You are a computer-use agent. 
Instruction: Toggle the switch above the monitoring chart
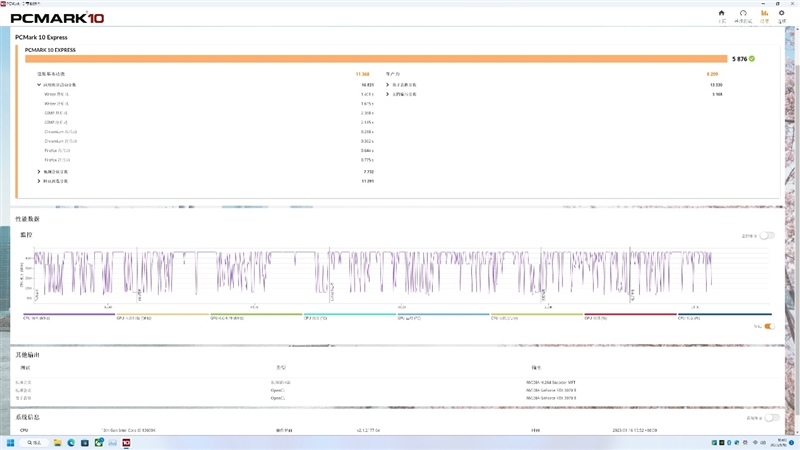767,235
